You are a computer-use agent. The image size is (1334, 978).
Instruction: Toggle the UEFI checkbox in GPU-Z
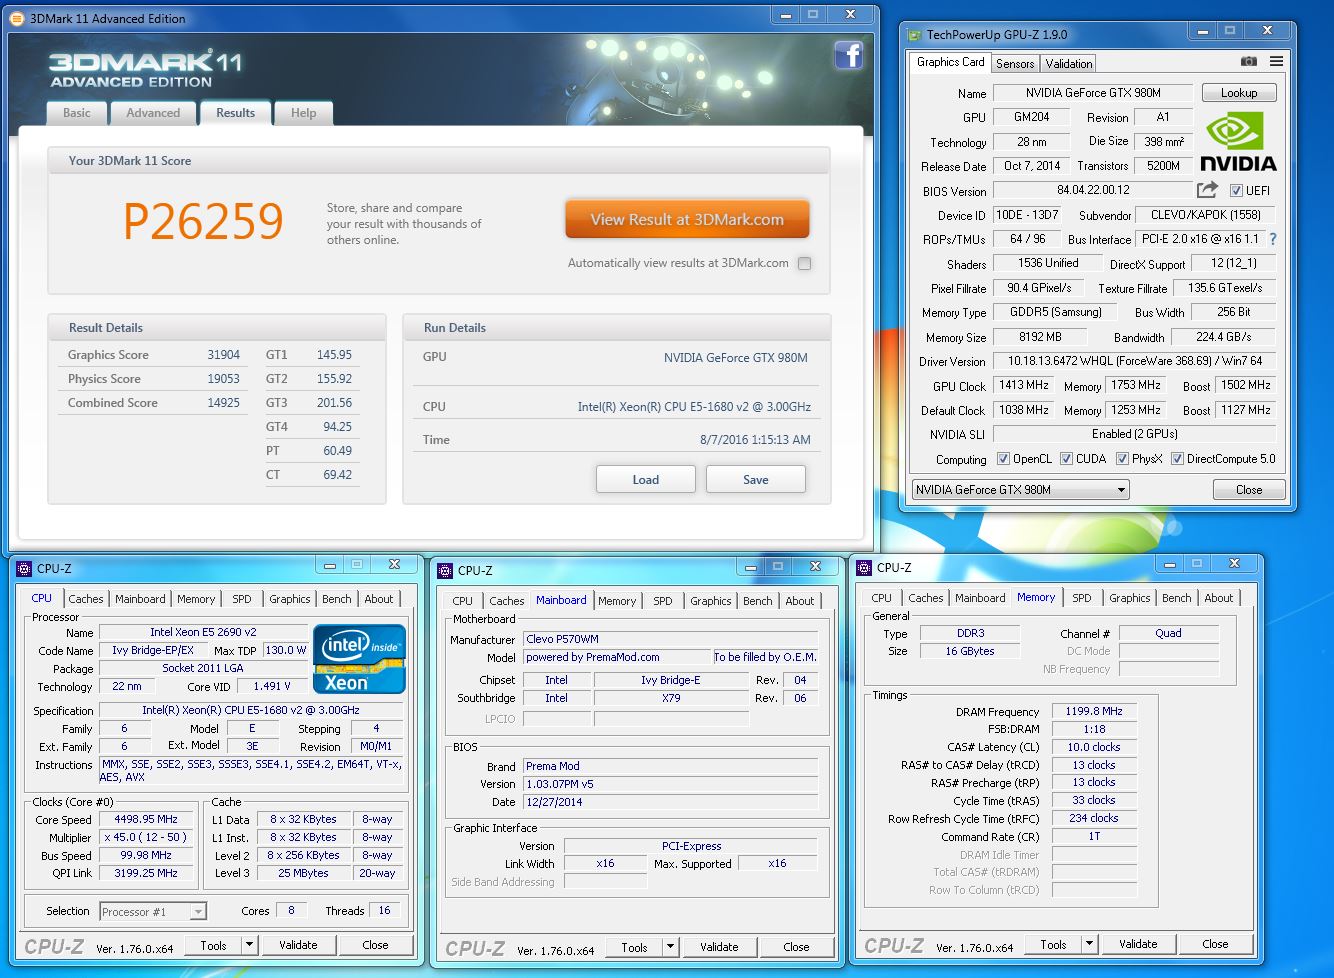pos(1236,190)
